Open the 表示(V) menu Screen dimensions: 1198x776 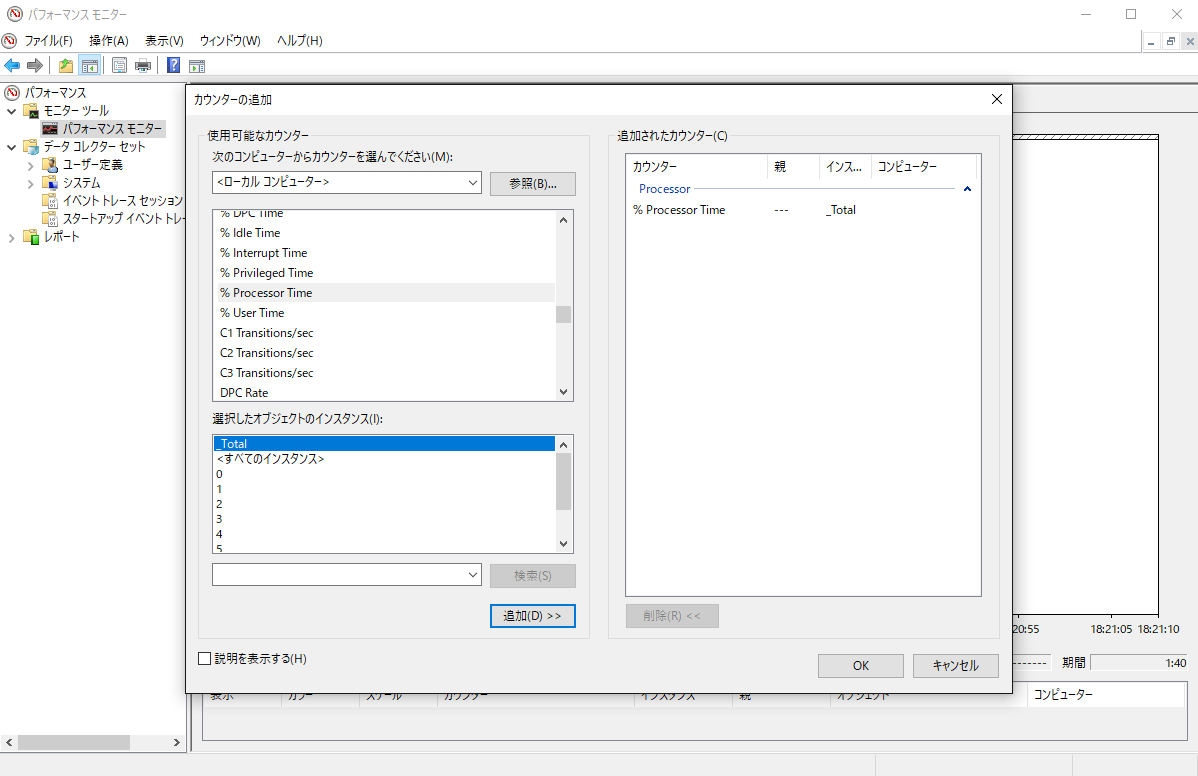[164, 40]
